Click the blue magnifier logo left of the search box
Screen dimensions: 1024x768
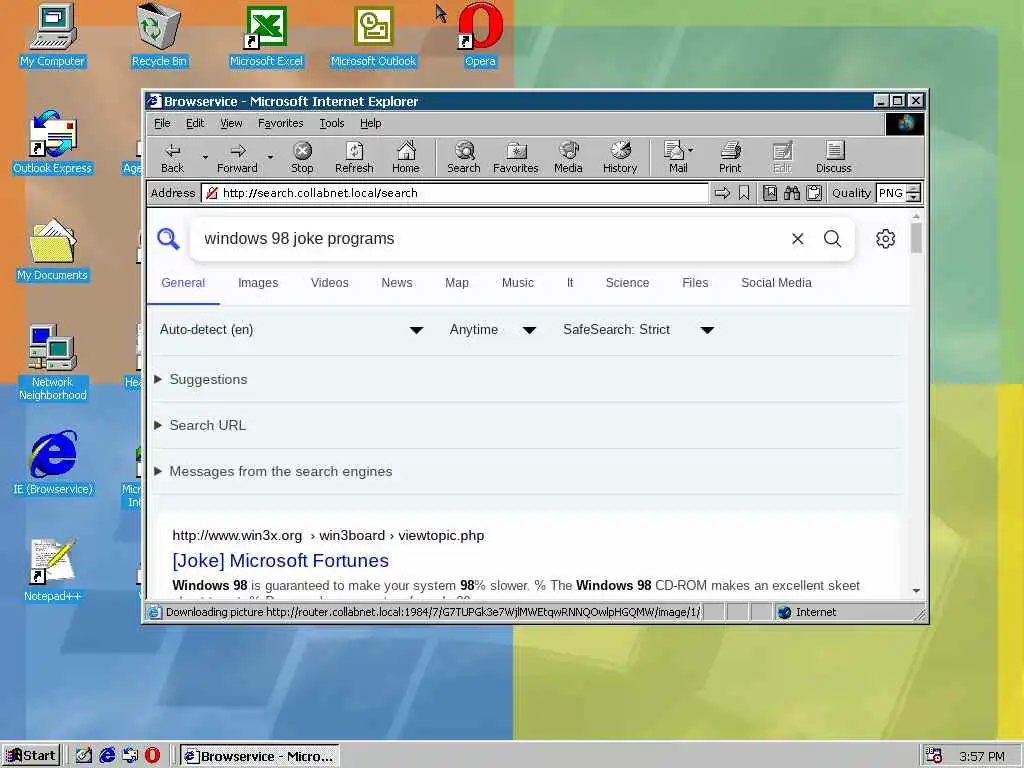tap(168, 239)
